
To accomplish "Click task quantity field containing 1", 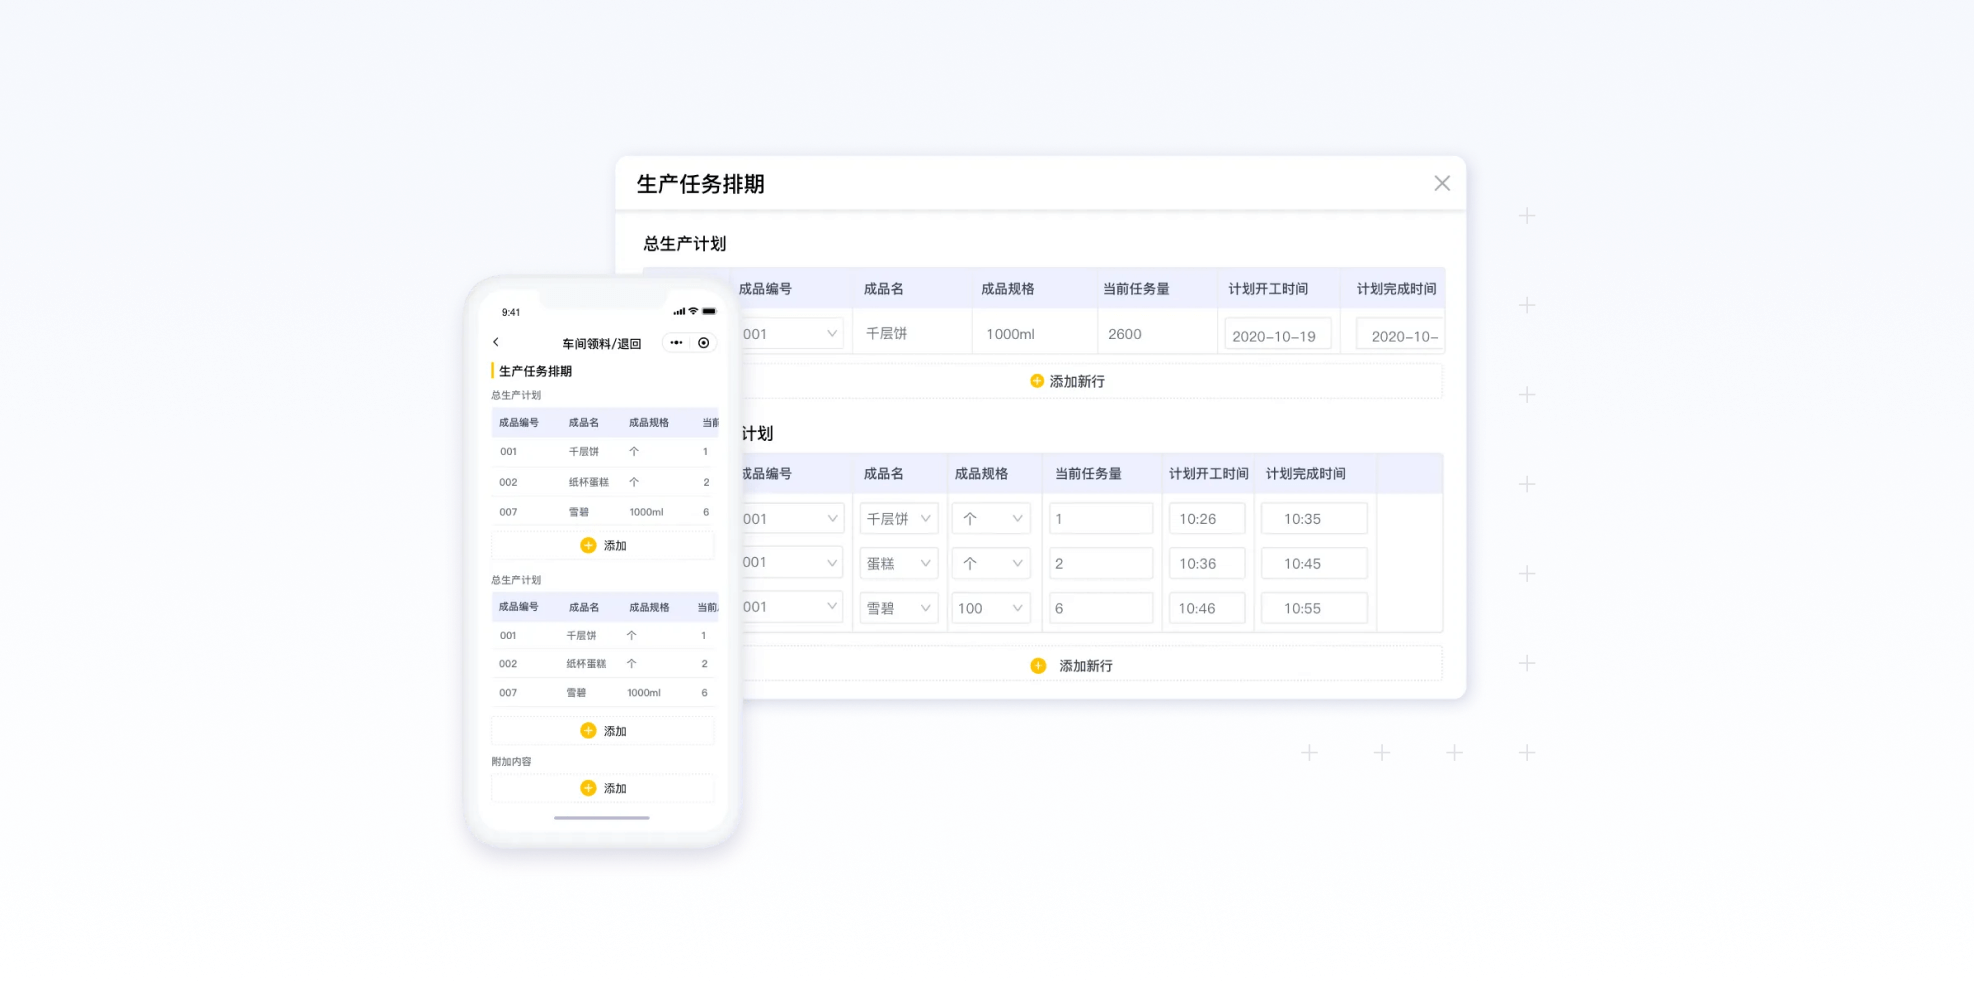I will pos(1101,518).
